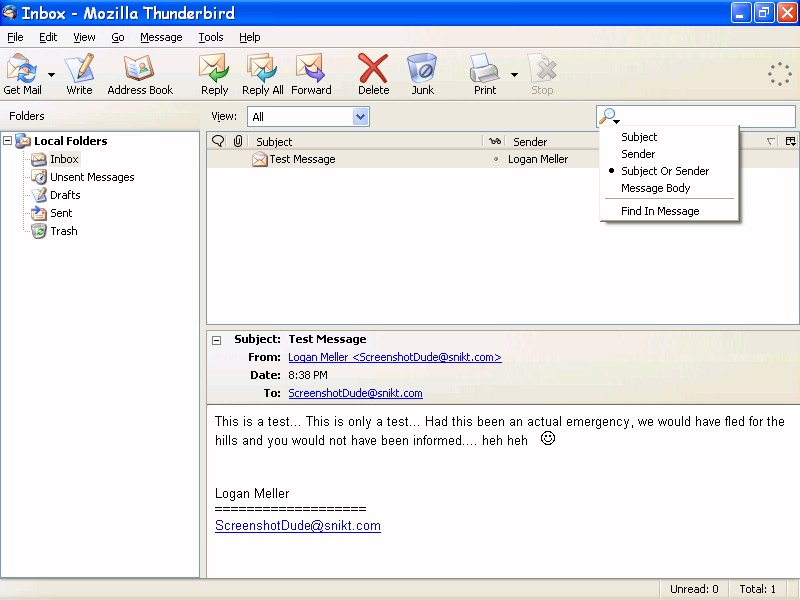The image size is (800, 600).
Task: Open the Edit menu
Action: coord(48,37)
